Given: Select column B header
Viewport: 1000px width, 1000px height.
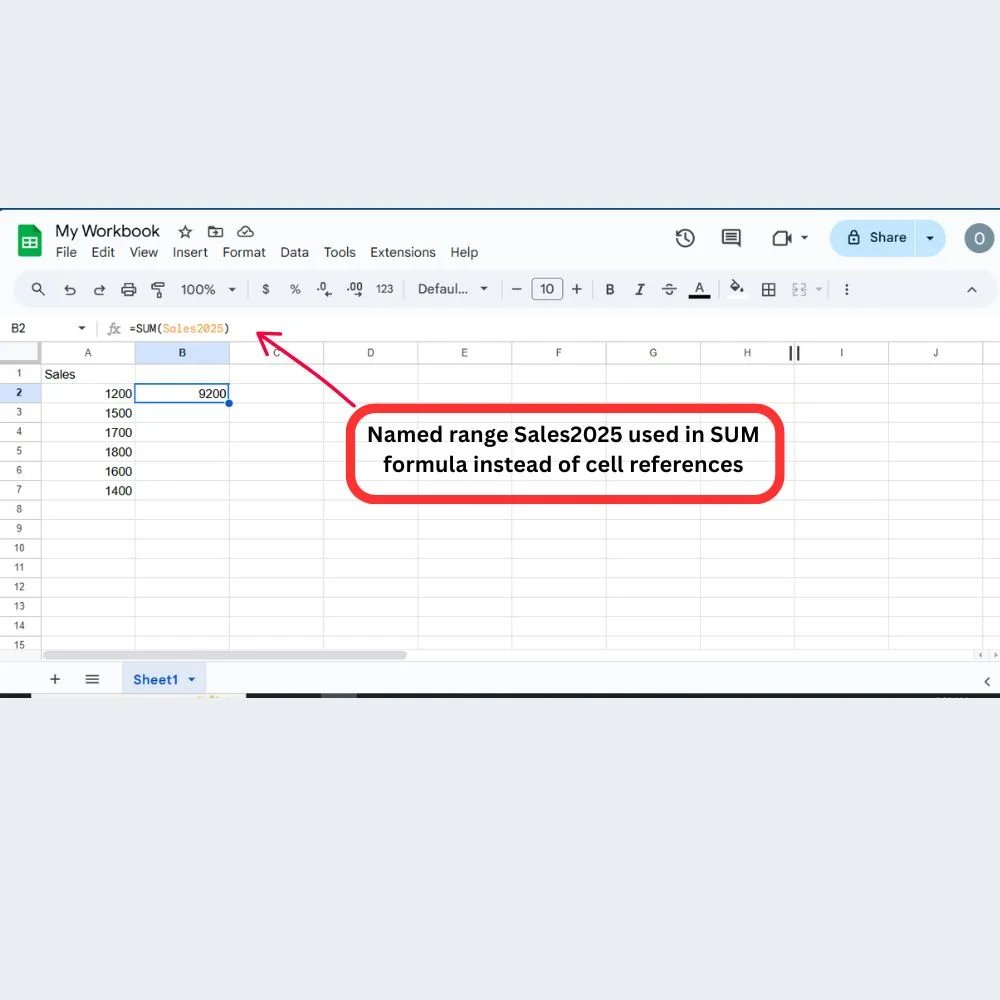Looking at the screenshot, I should point(182,353).
